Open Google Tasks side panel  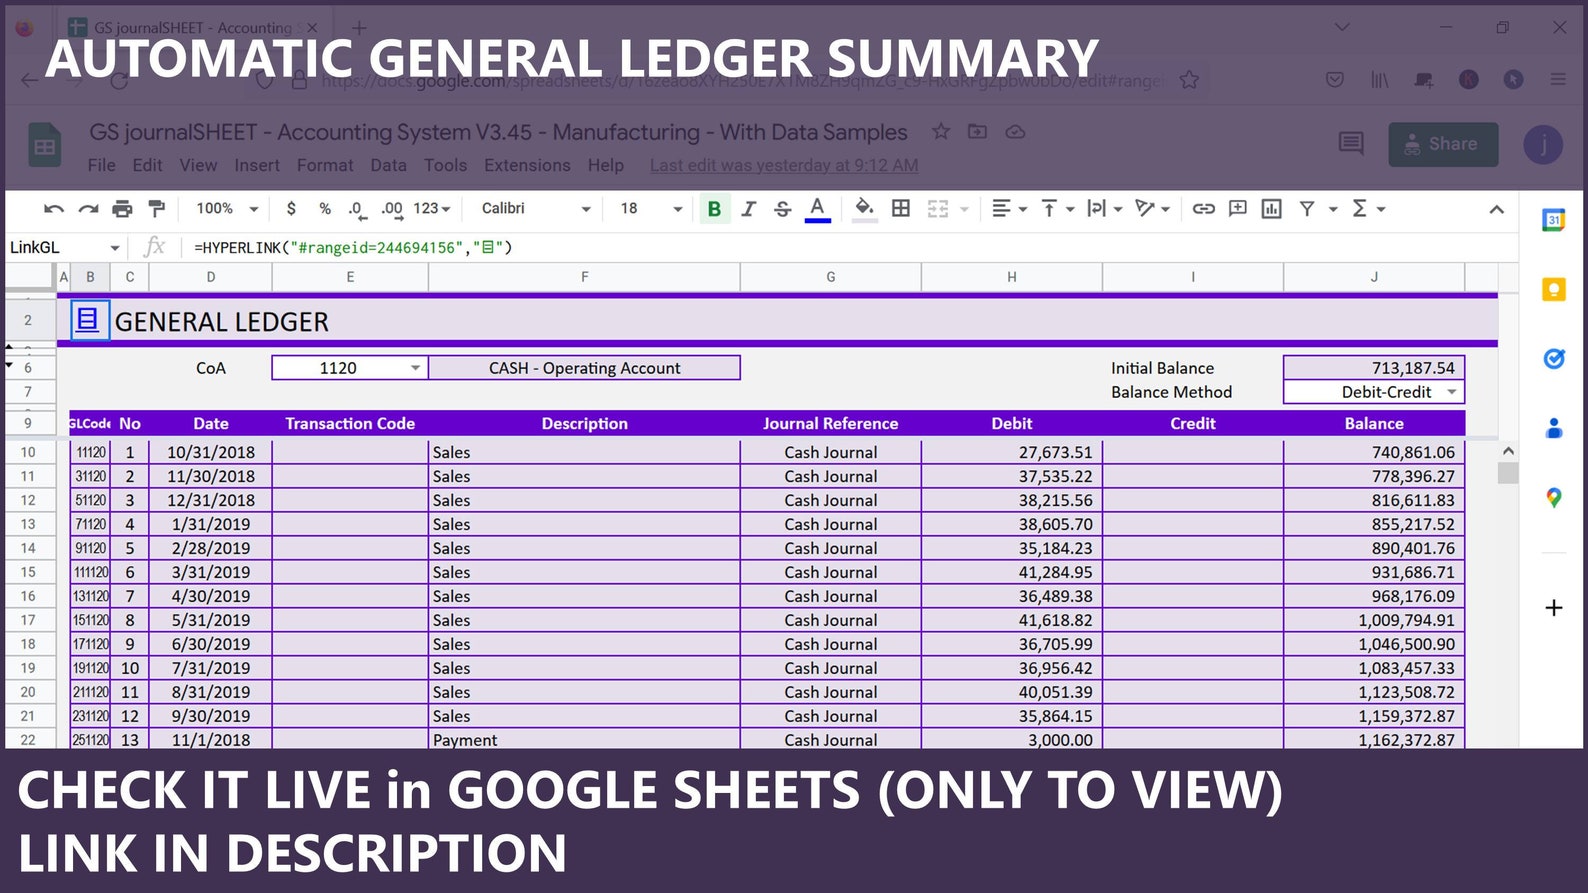(1553, 358)
